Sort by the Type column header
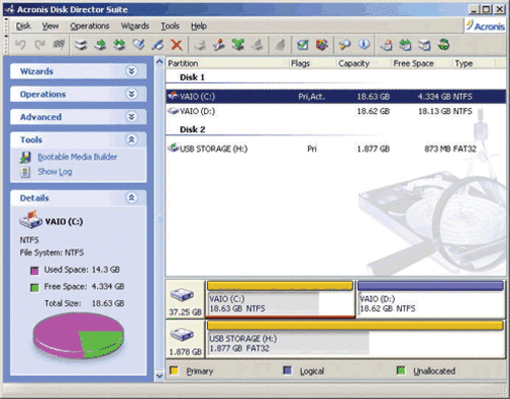The width and height of the screenshot is (510, 399). [x=474, y=63]
